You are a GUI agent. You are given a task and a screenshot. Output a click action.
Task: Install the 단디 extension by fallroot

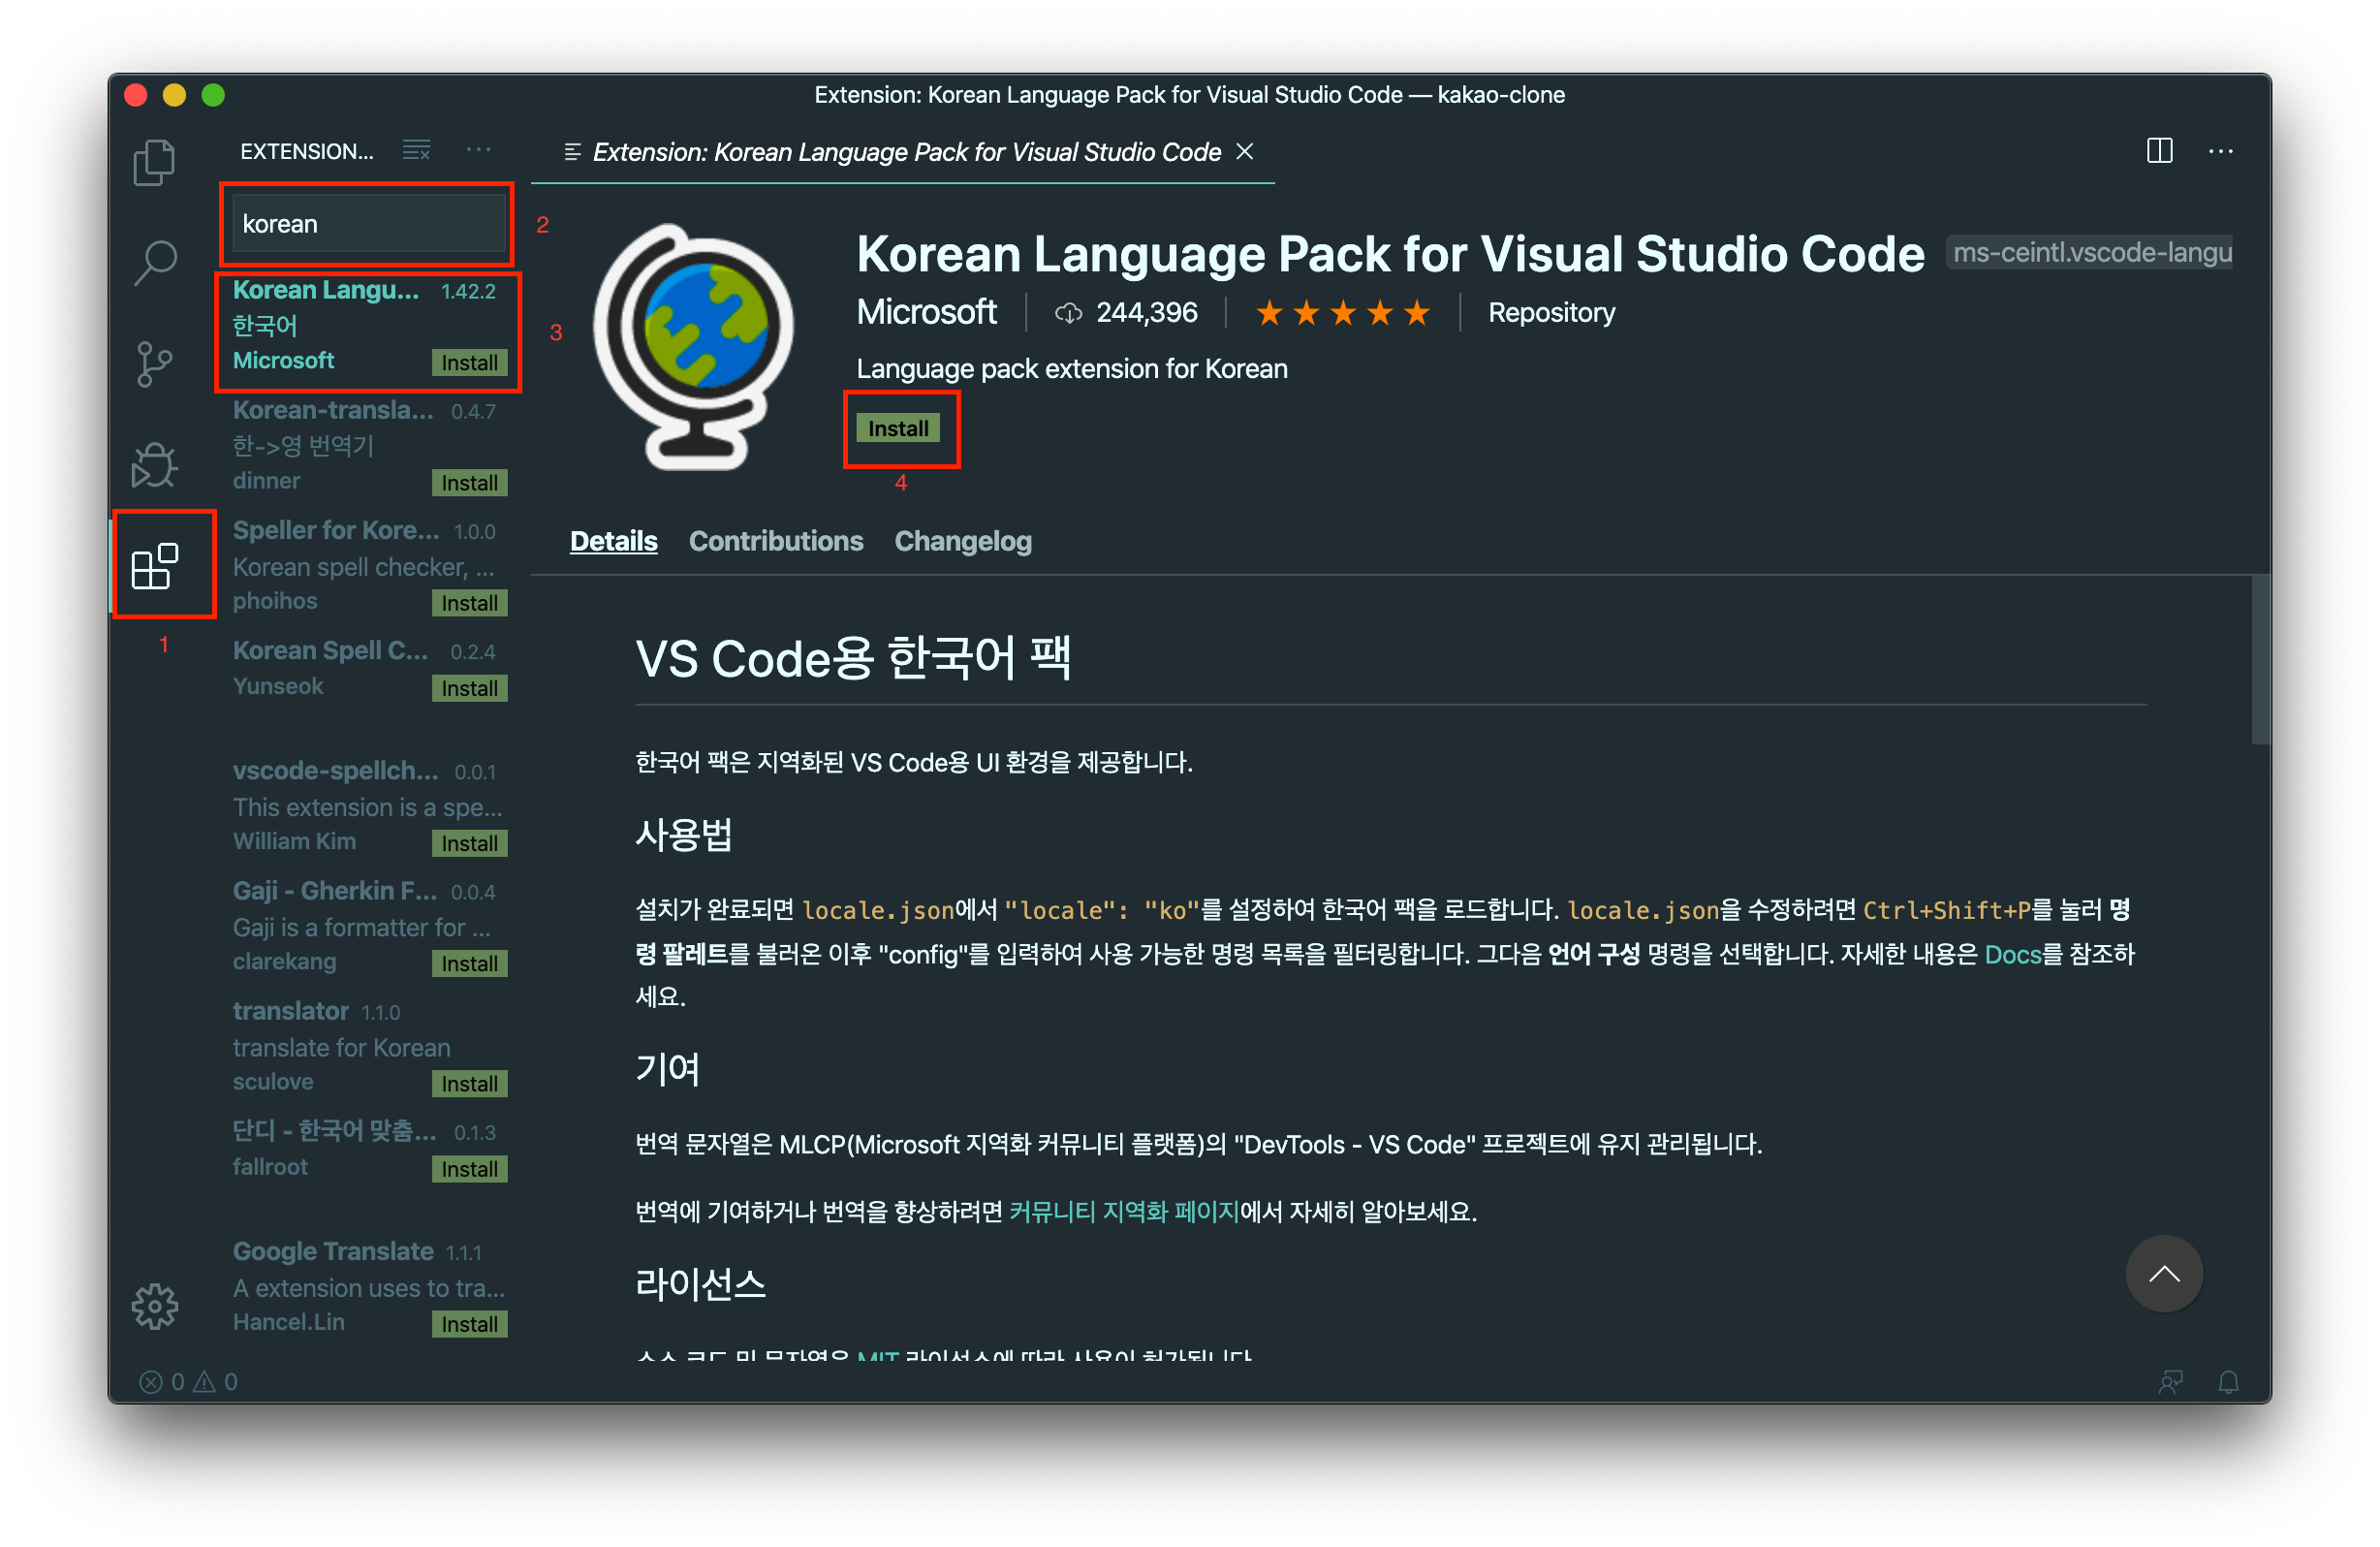[x=469, y=1168]
